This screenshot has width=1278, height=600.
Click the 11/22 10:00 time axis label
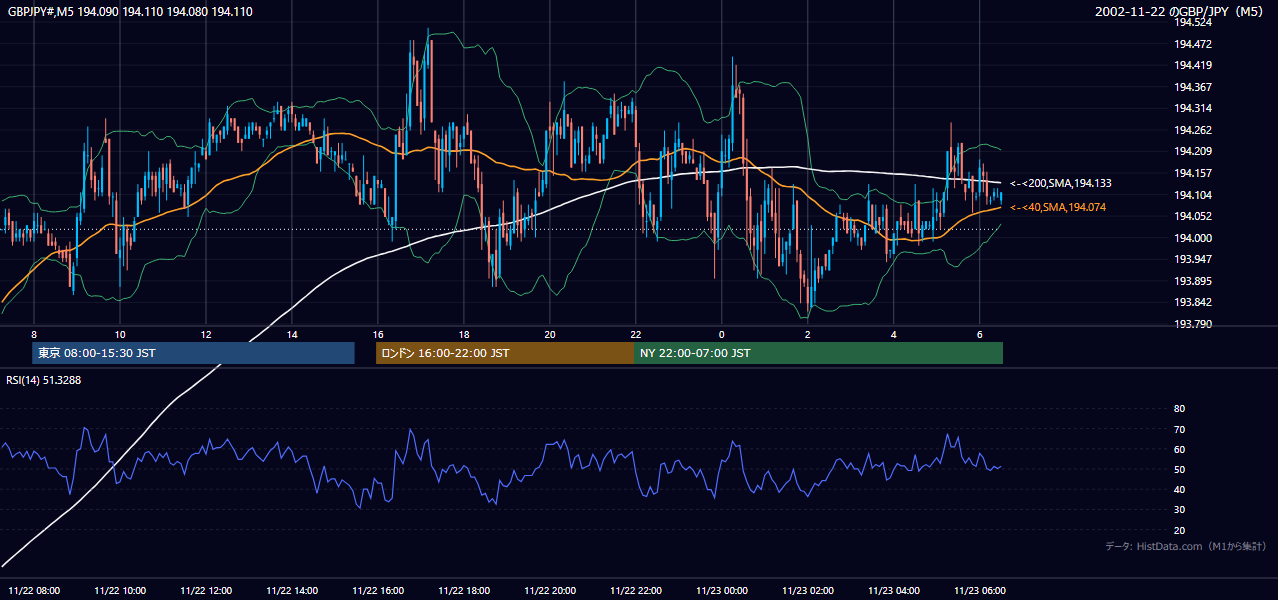[x=120, y=591]
